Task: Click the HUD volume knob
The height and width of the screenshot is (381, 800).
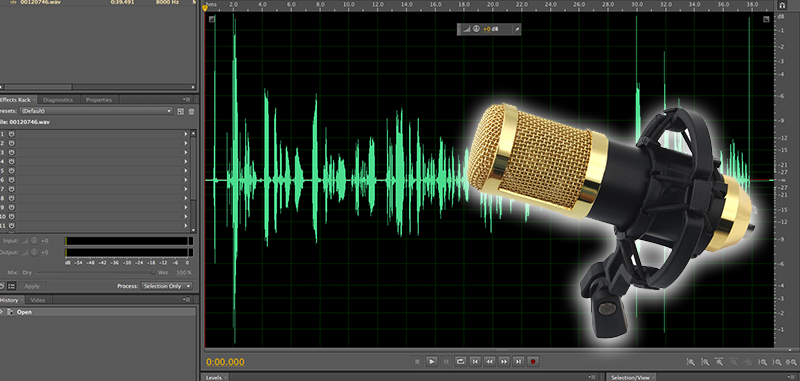Action: [x=476, y=29]
